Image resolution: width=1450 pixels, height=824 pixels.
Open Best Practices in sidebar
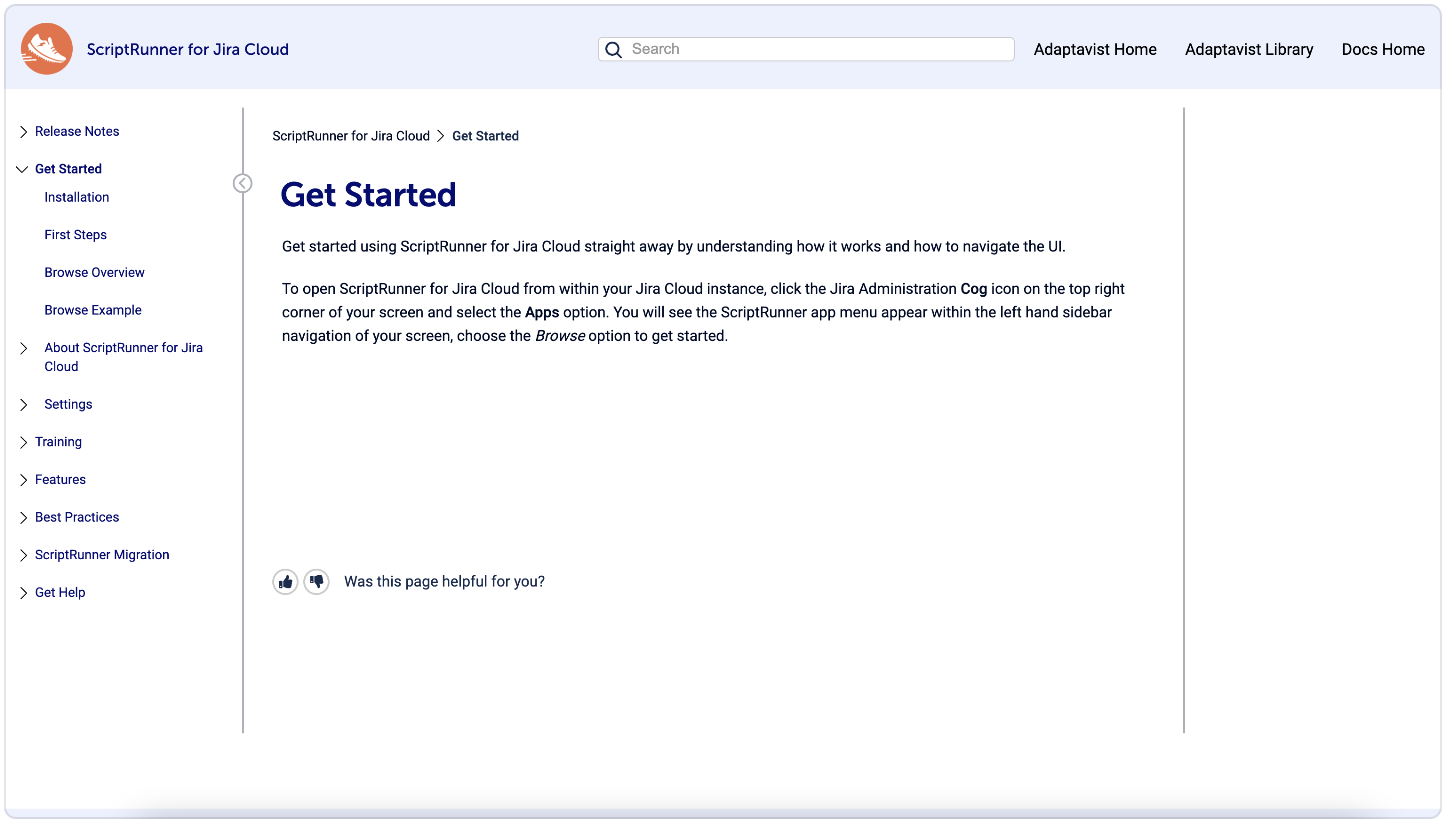[x=77, y=517]
